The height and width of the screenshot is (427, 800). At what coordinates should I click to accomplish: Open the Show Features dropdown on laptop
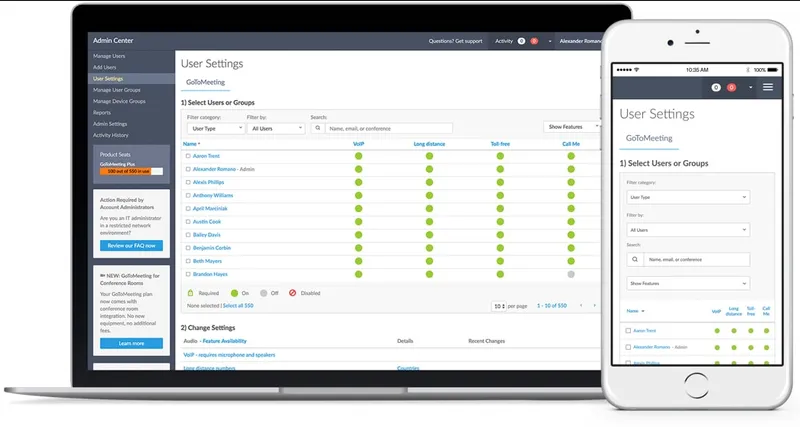[x=572, y=127]
